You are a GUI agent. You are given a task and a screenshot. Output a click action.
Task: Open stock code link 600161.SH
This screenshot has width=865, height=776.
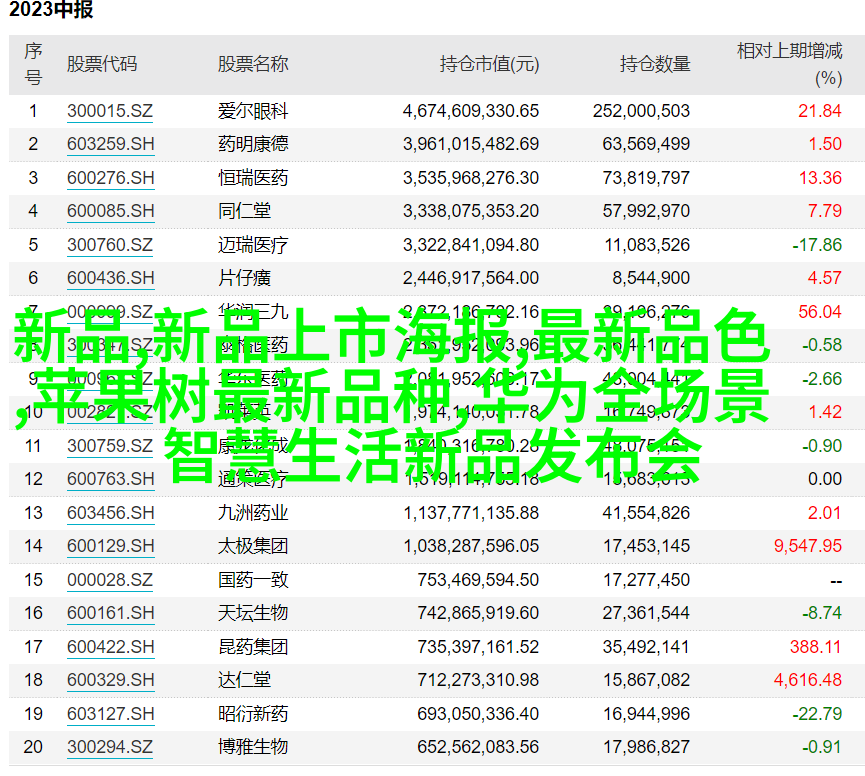coord(110,613)
